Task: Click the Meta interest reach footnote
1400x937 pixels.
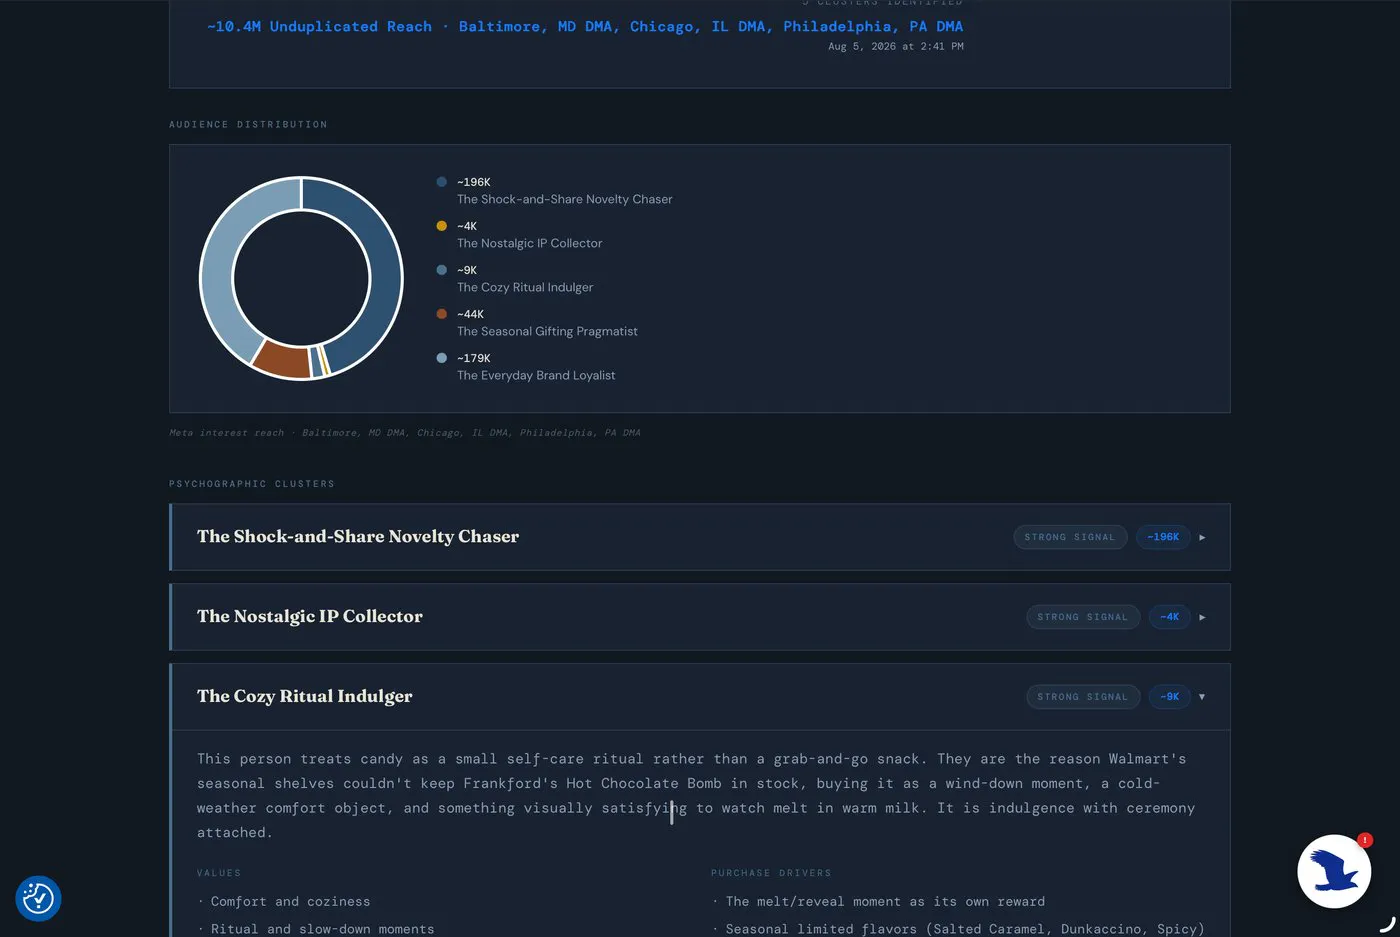Action: [x=405, y=432]
